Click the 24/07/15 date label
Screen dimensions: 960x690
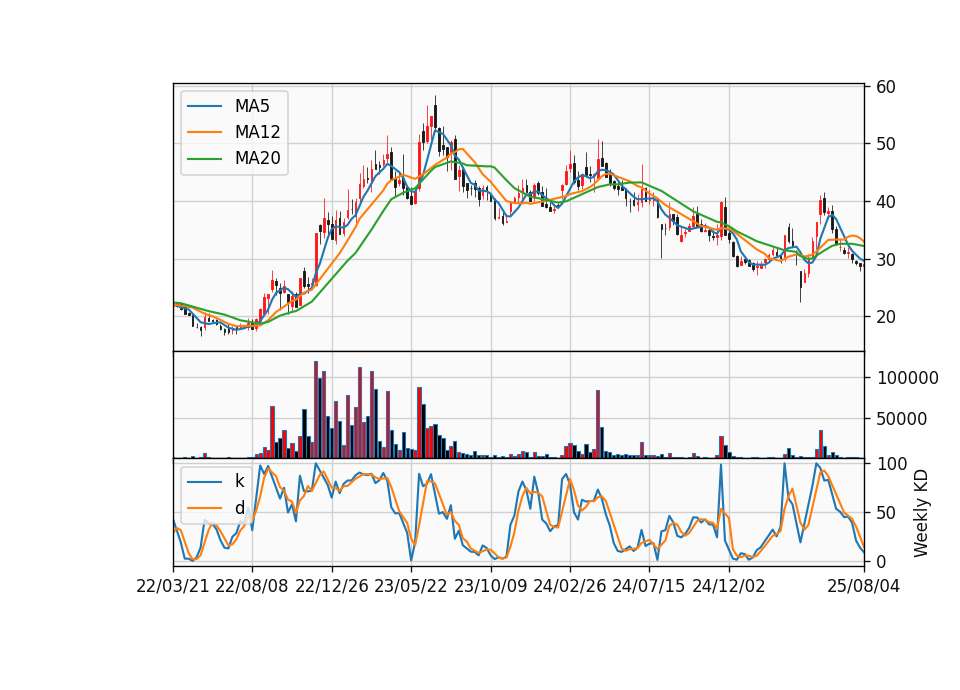point(649,586)
